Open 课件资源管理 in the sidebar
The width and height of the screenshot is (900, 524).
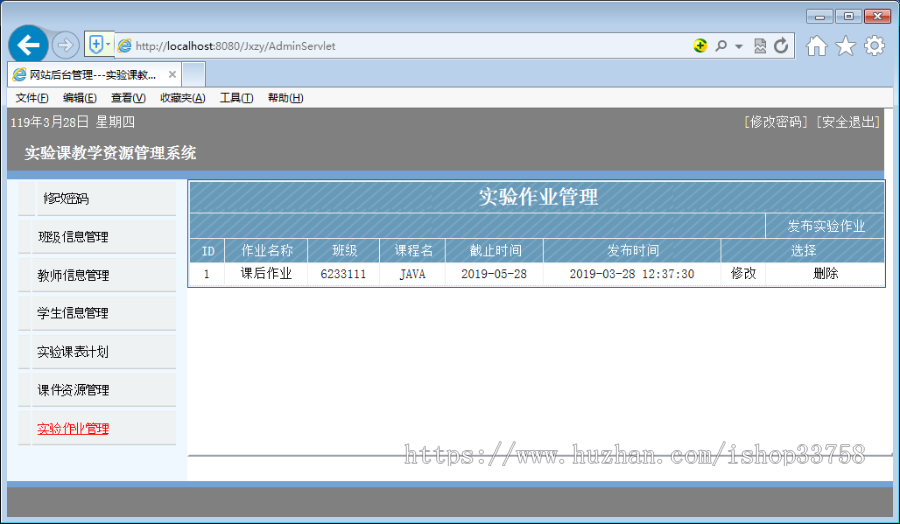click(73, 390)
